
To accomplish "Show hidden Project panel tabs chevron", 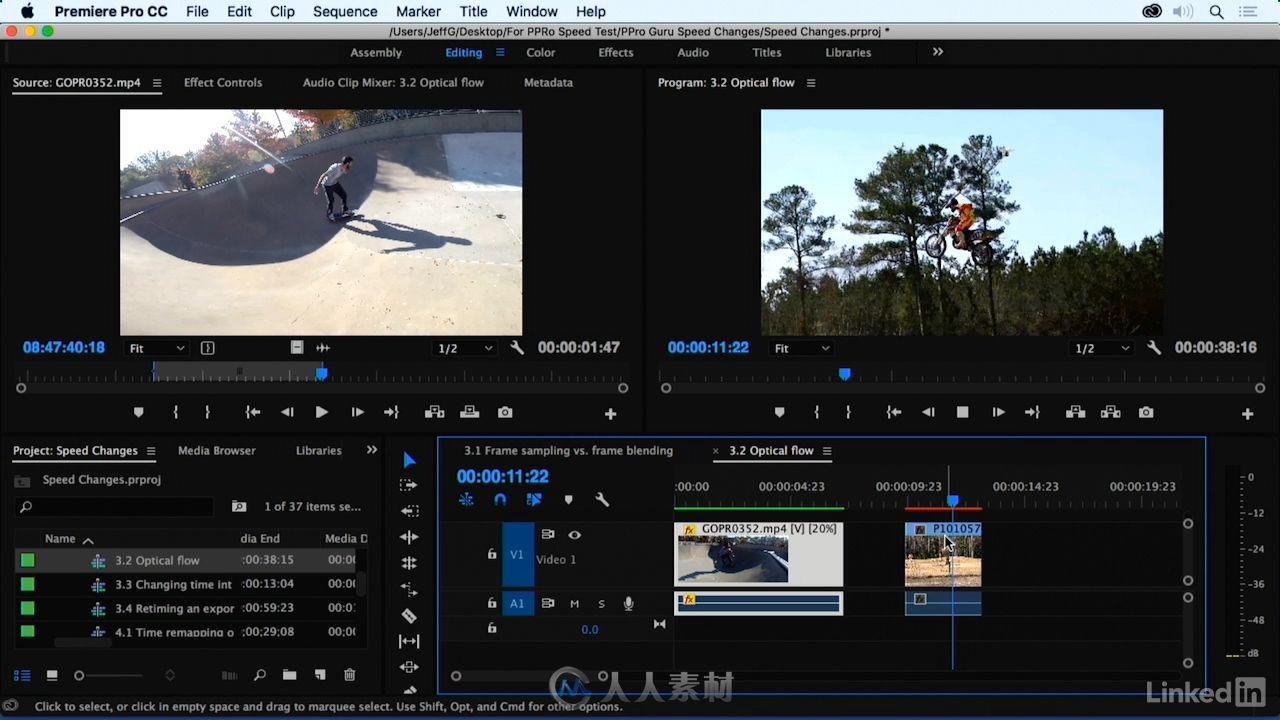I will [x=371, y=450].
